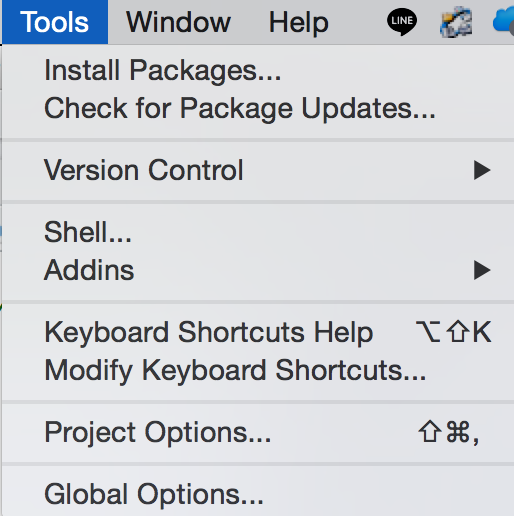Click the blue cloud status icon
The image size is (514, 516).
coord(503,21)
